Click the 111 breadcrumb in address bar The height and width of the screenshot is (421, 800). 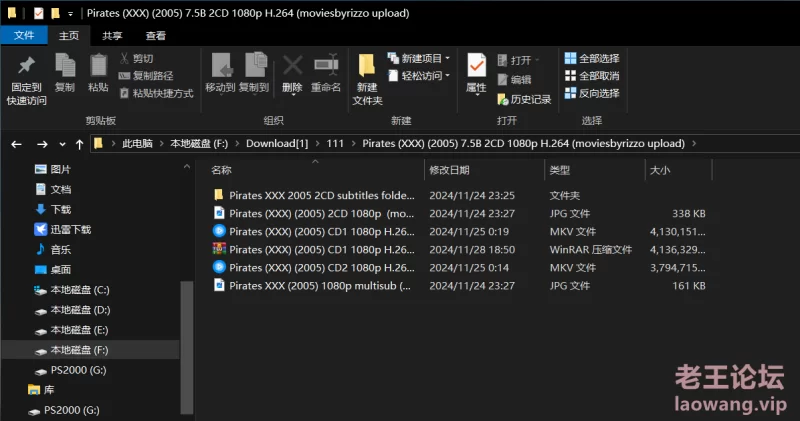tap(335, 143)
